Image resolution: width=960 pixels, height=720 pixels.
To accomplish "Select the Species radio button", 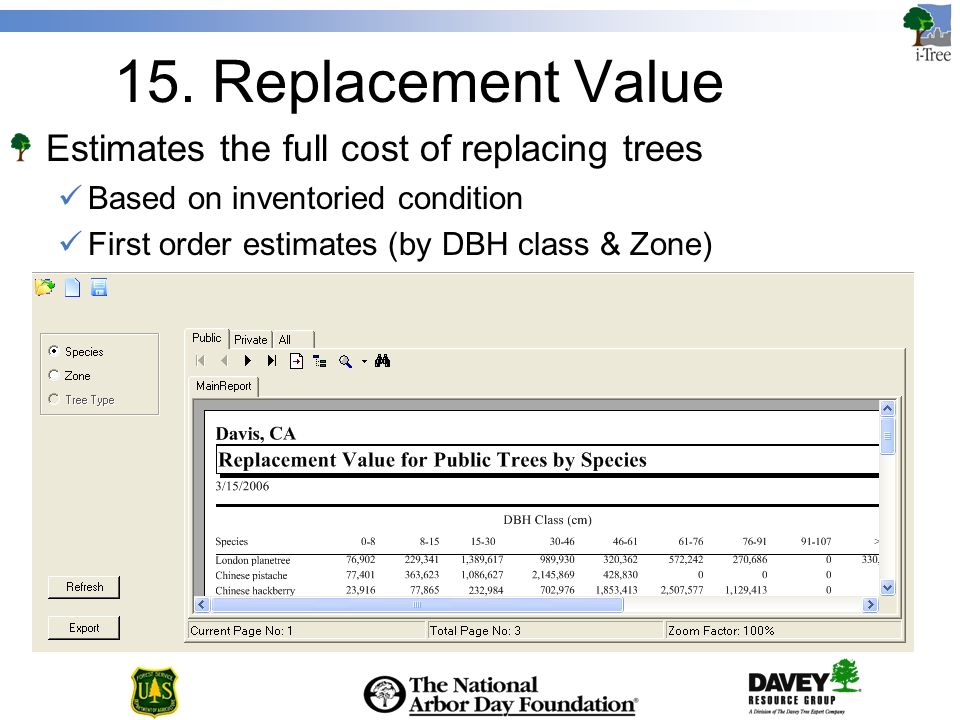I will (54, 351).
